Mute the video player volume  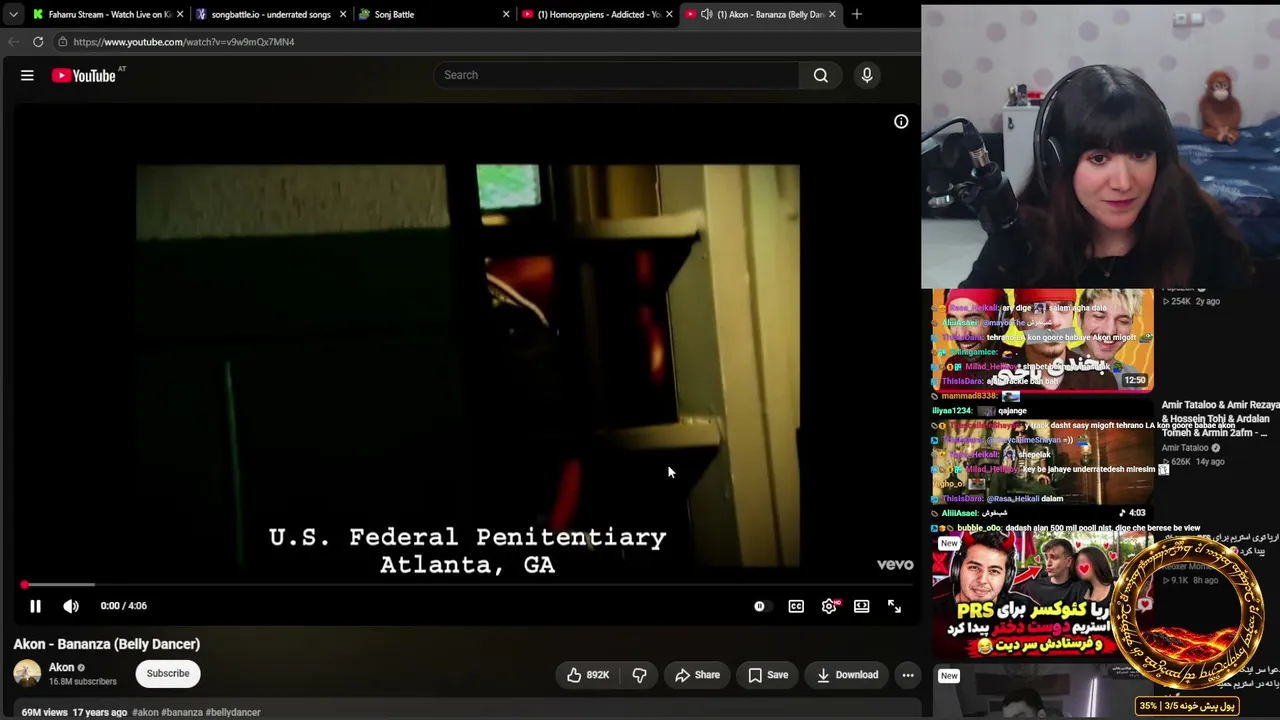[x=71, y=606]
